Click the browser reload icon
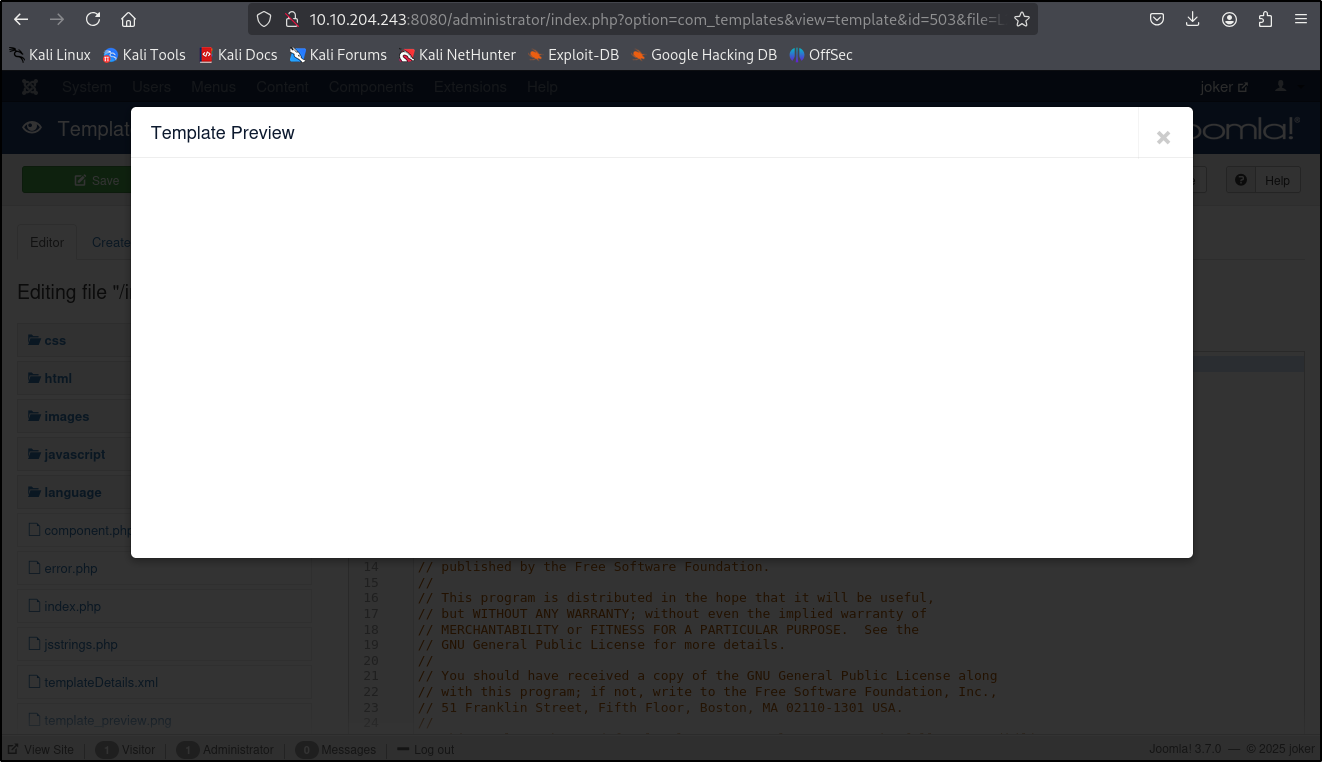 tap(93, 19)
